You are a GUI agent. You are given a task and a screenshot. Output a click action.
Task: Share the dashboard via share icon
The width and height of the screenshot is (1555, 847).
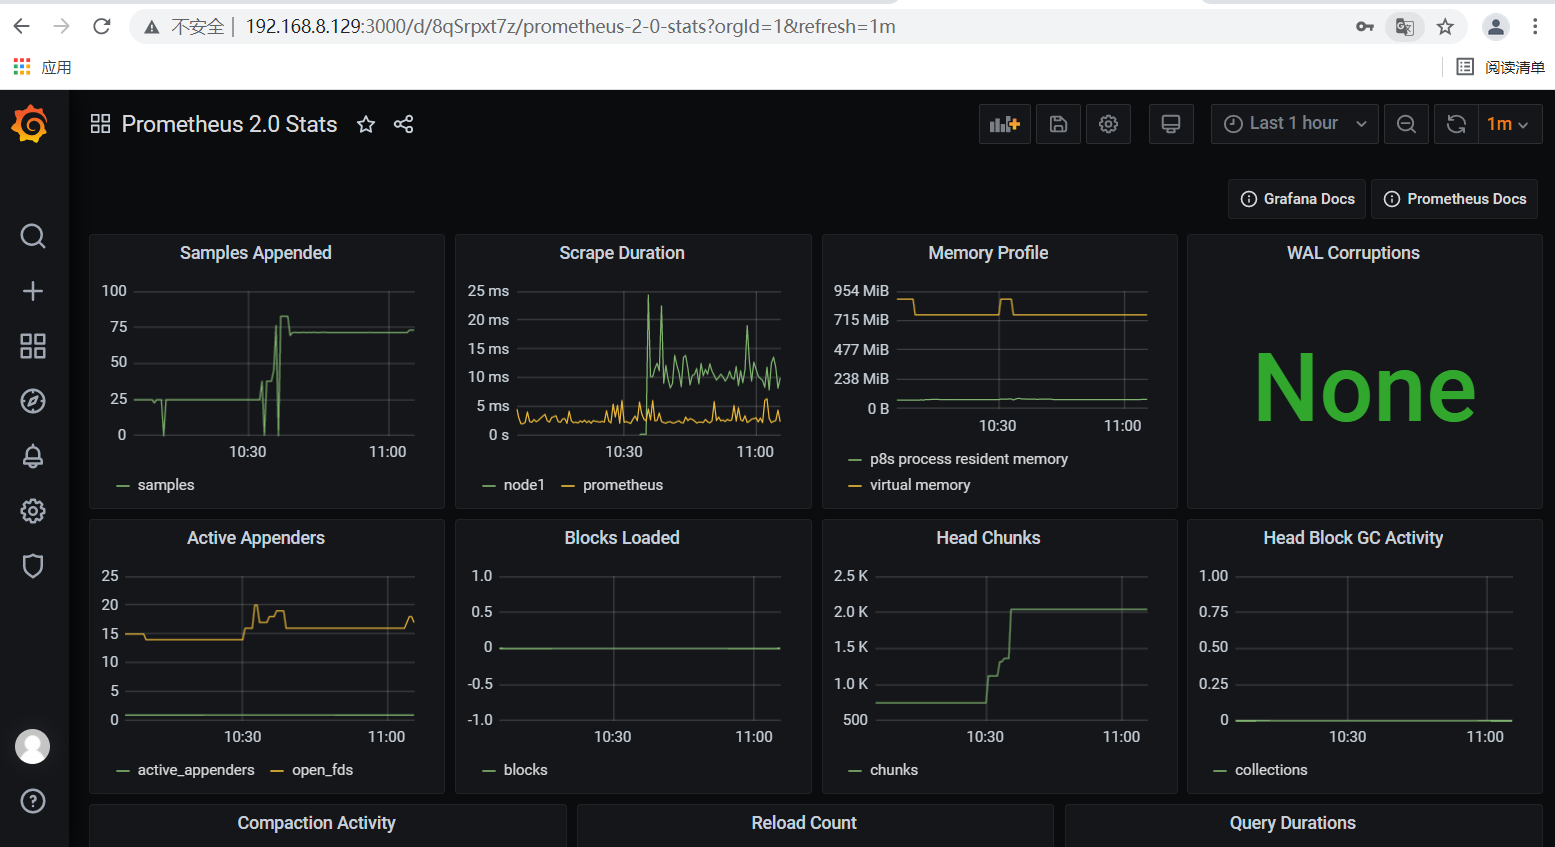[x=404, y=124]
